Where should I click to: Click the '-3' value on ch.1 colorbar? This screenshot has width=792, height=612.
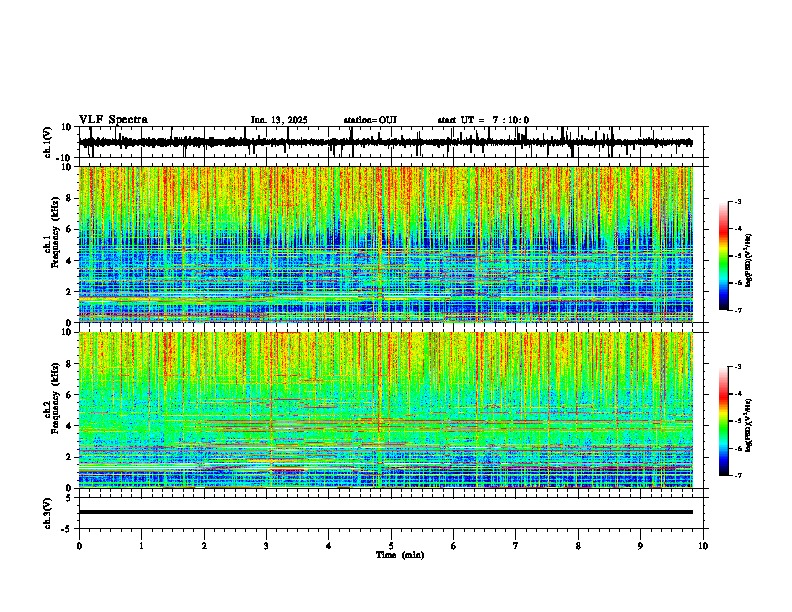[x=738, y=202]
